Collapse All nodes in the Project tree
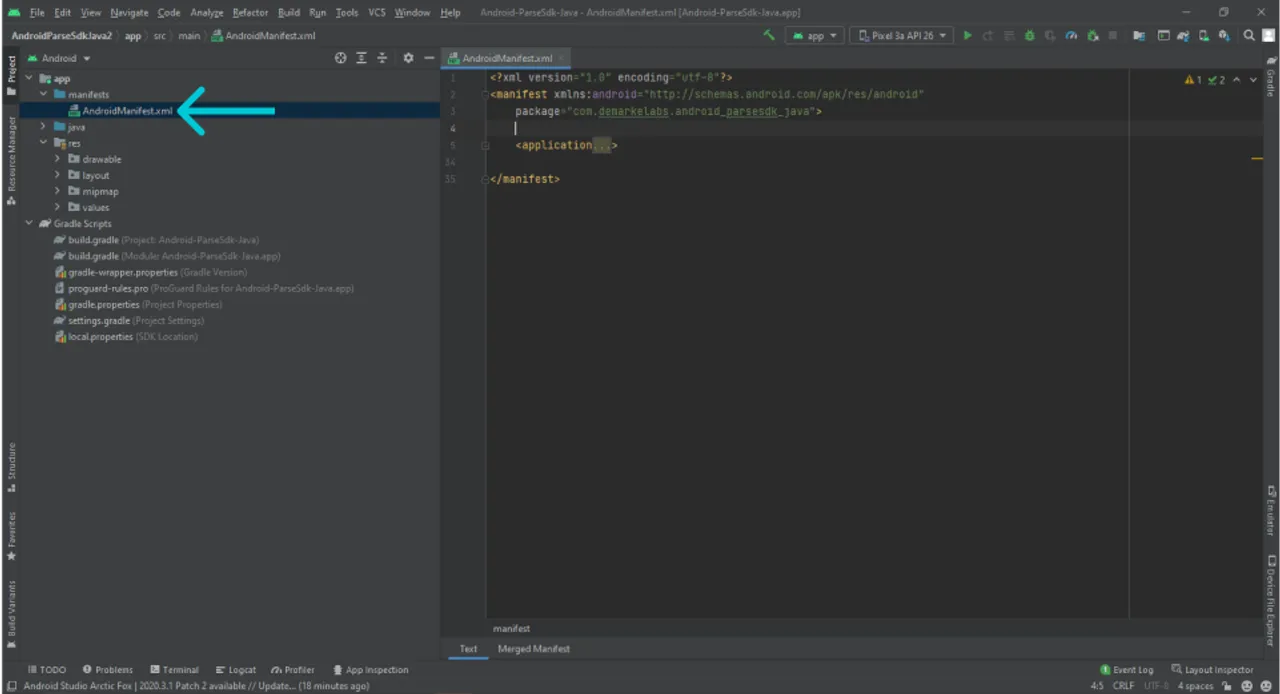Screen dimensions: 1280x694 tap(382, 58)
